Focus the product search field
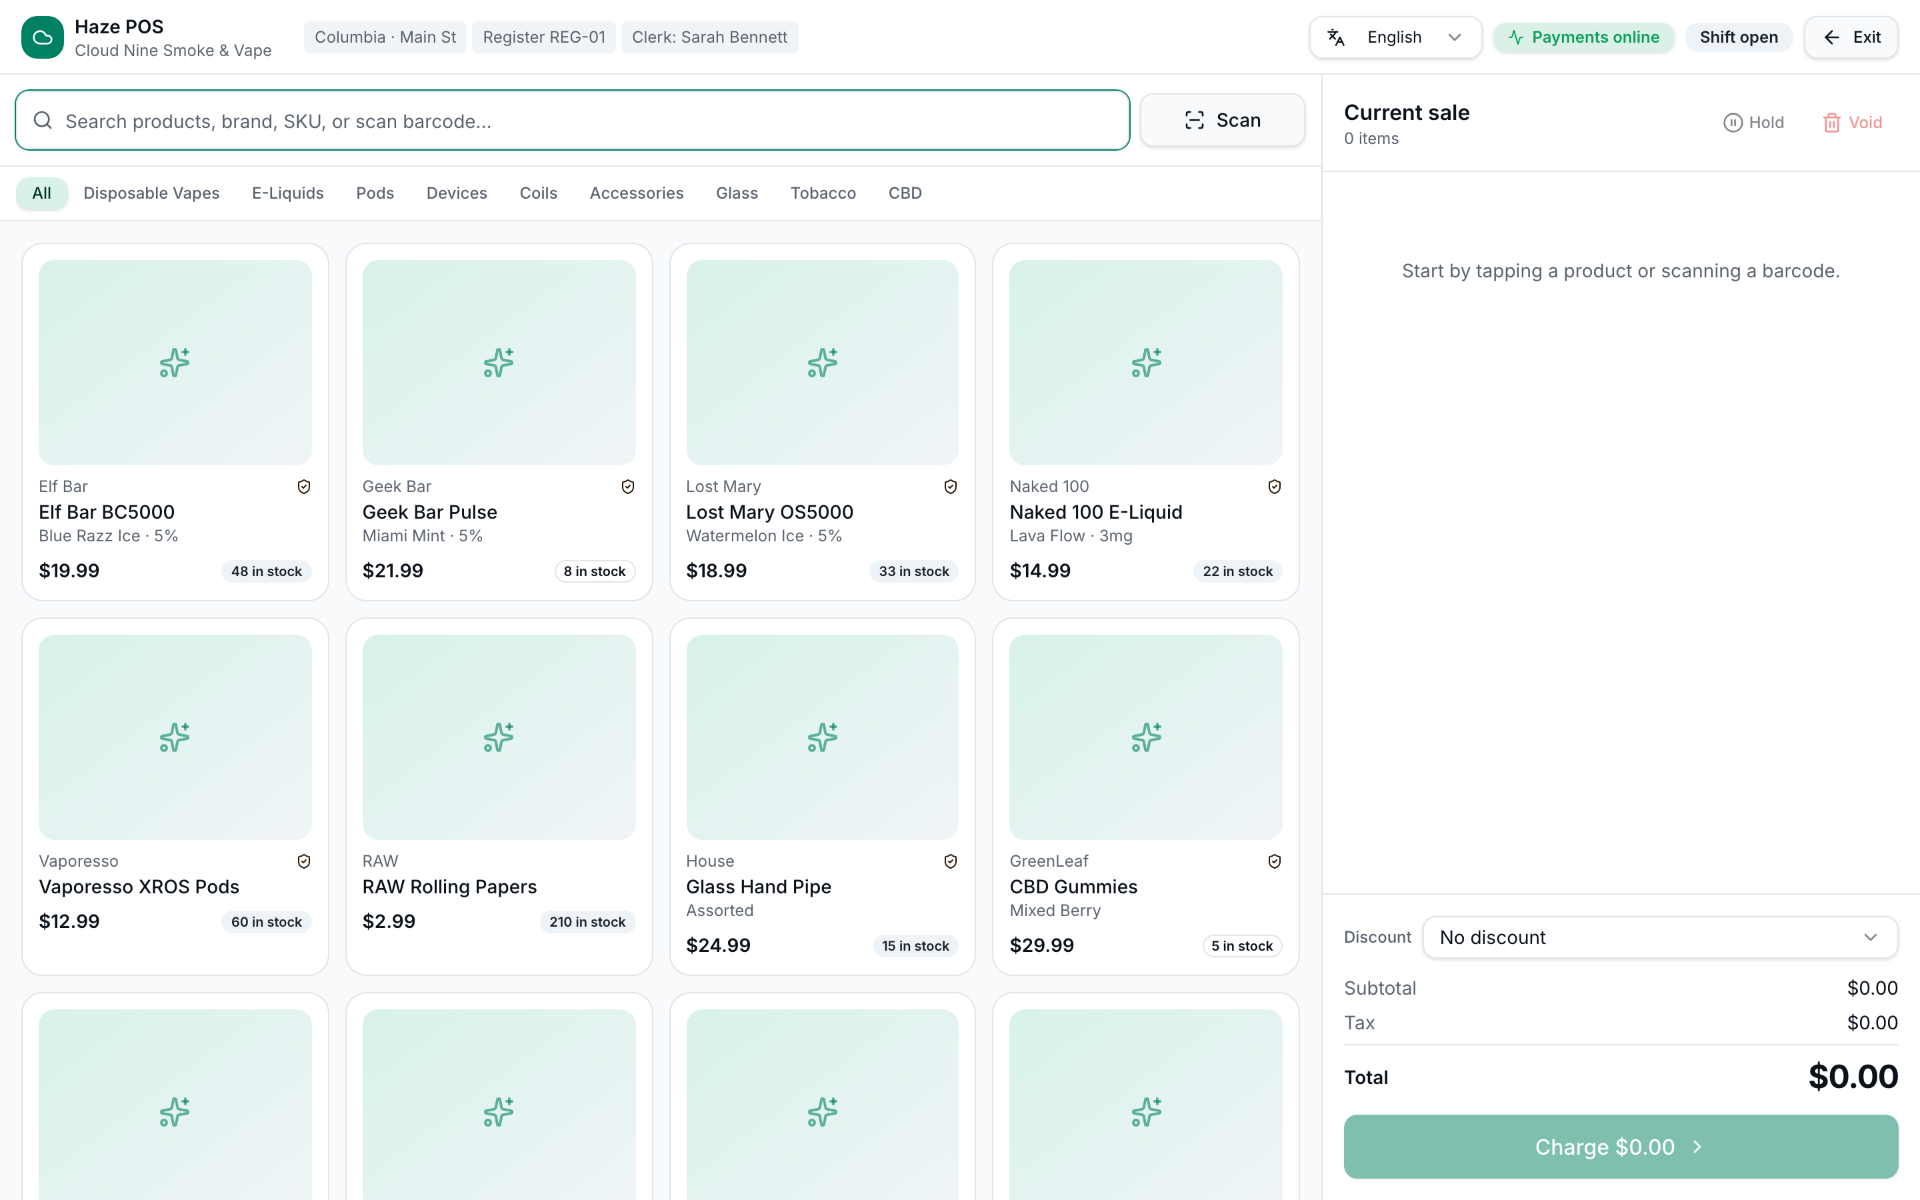This screenshot has width=1920, height=1200. point(572,120)
